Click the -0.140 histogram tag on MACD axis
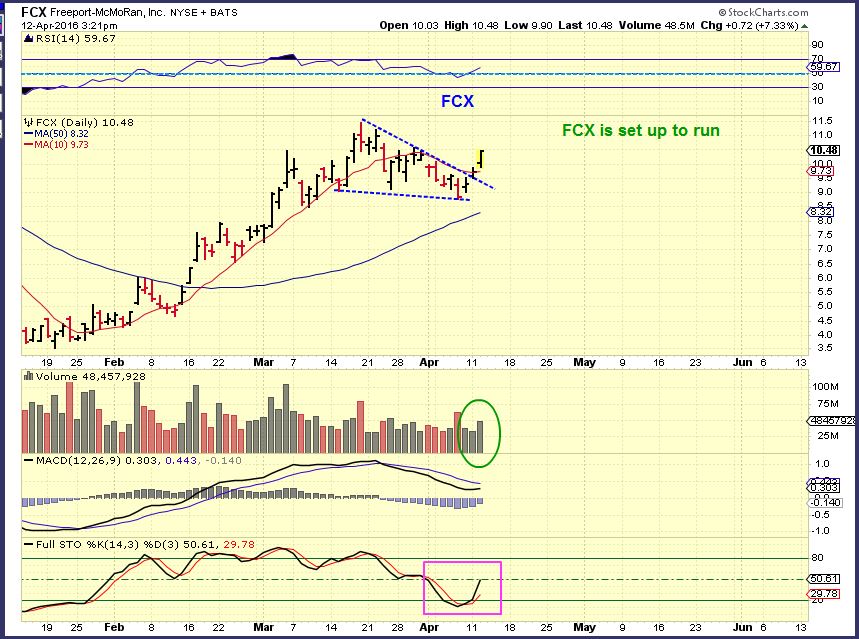The width and height of the screenshot is (859, 639). [x=826, y=503]
